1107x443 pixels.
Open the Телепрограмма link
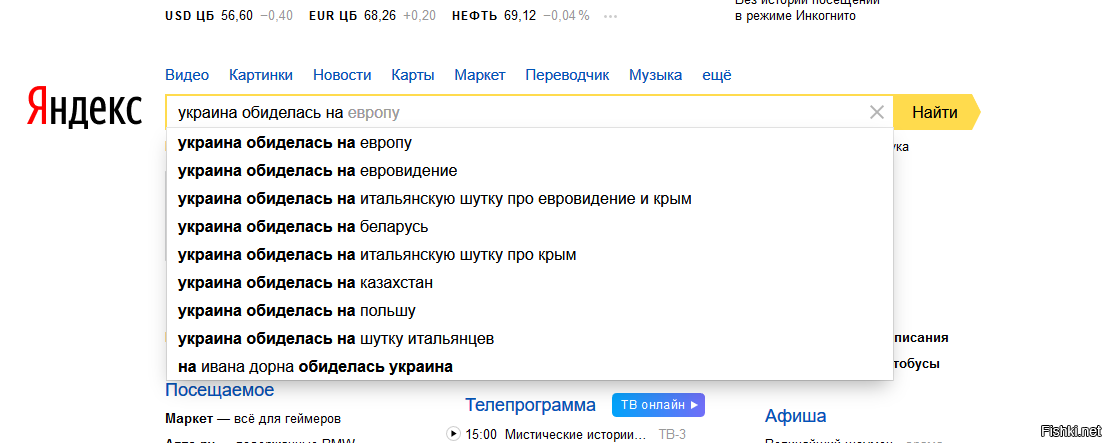pos(530,406)
